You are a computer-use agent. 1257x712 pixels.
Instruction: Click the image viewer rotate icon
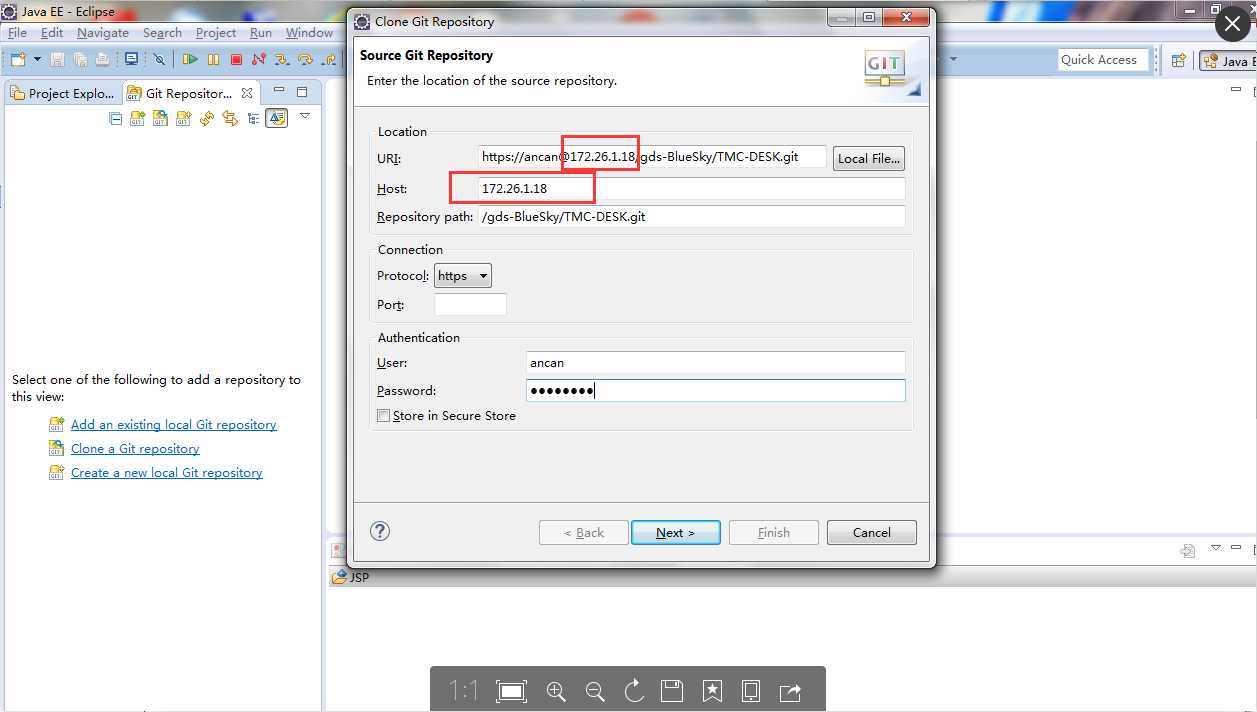[x=634, y=691]
